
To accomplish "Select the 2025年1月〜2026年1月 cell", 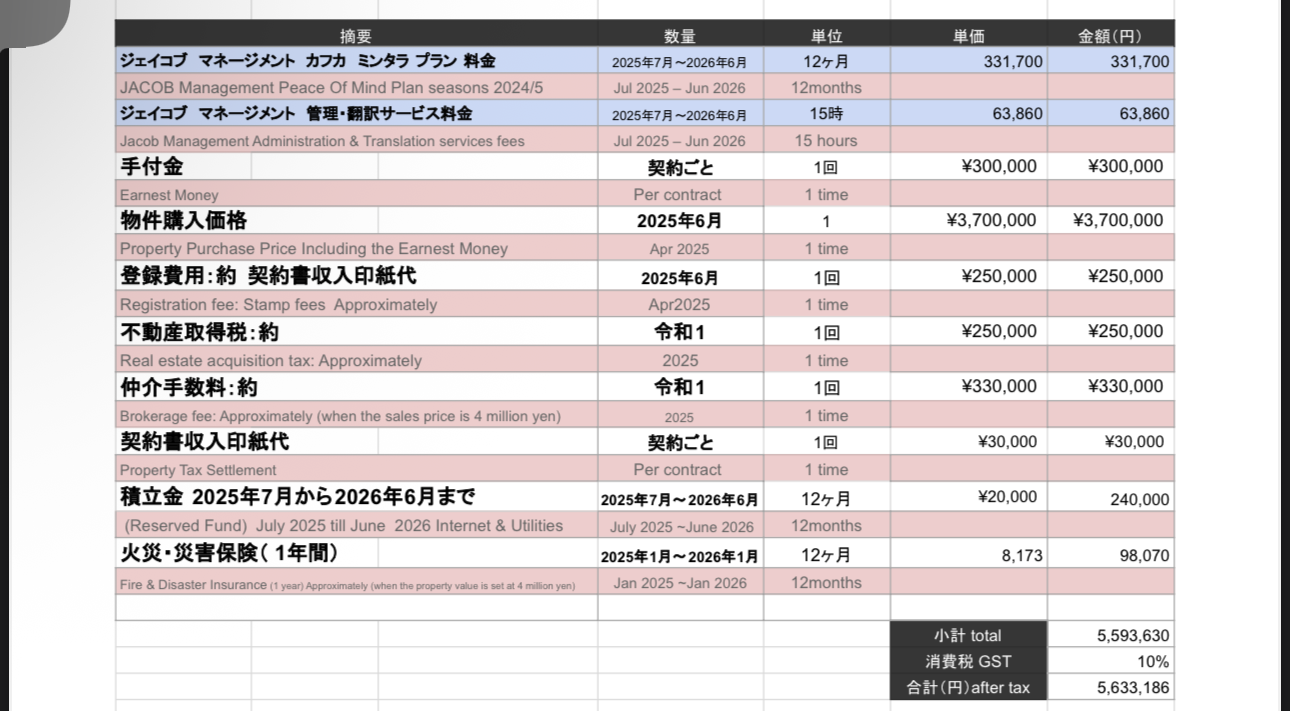I will click(680, 555).
